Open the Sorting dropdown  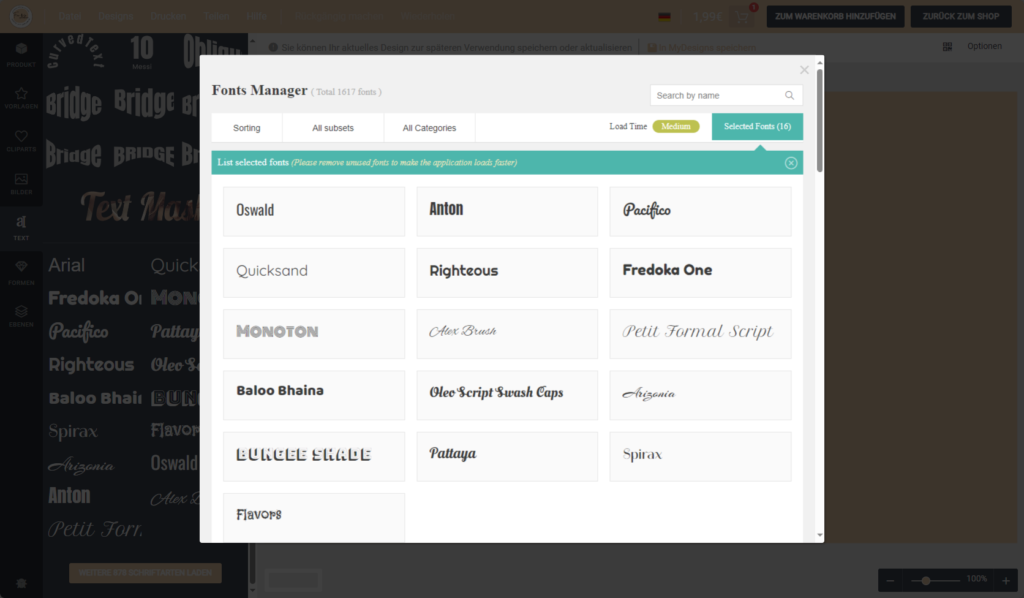click(247, 128)
